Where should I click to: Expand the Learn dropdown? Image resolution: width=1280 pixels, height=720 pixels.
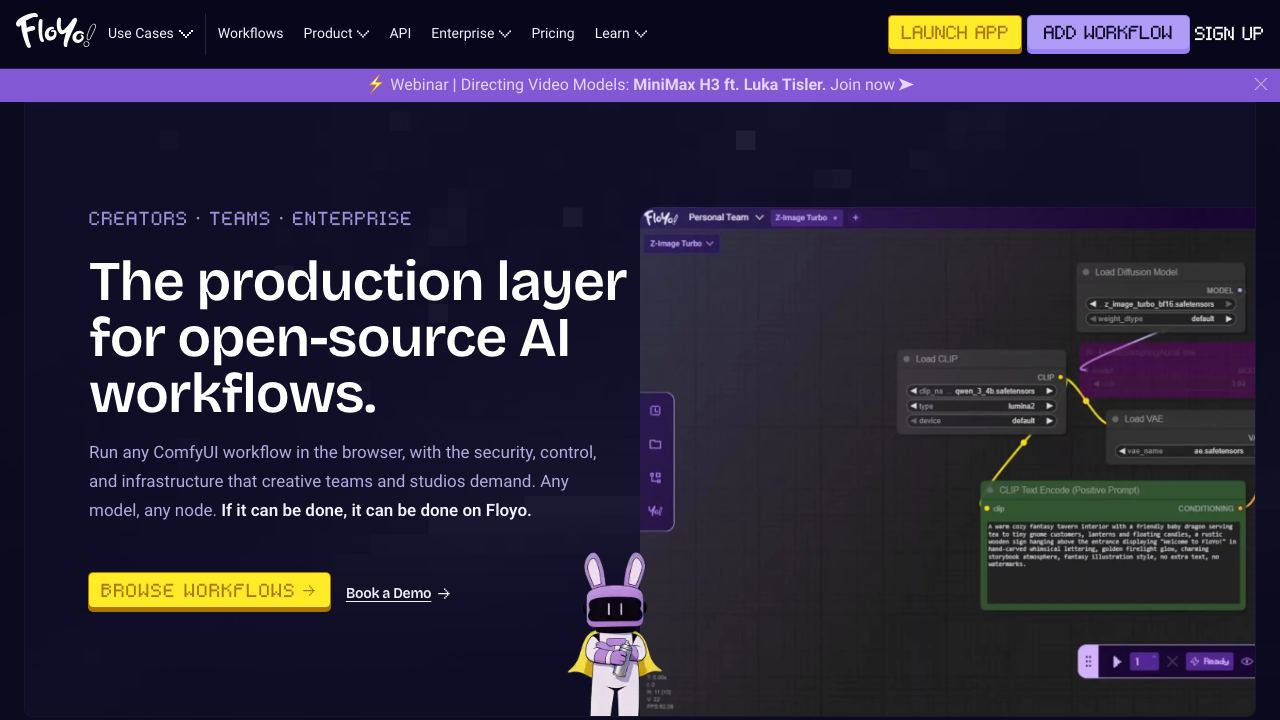point(620,33)
